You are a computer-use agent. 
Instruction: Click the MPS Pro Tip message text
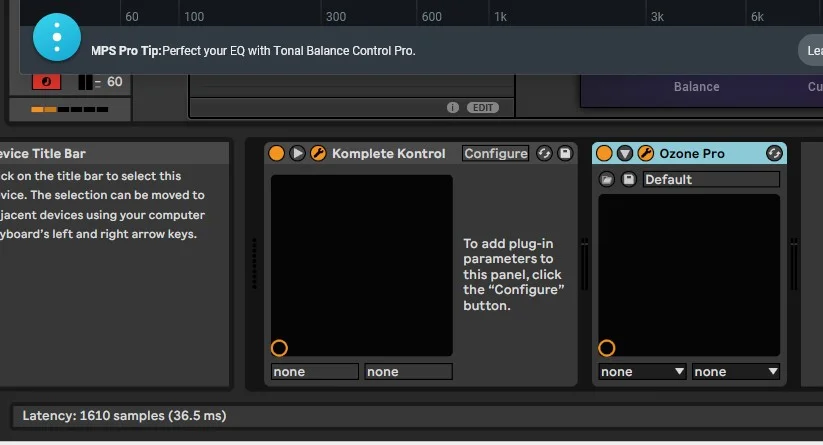click(253, 51)
